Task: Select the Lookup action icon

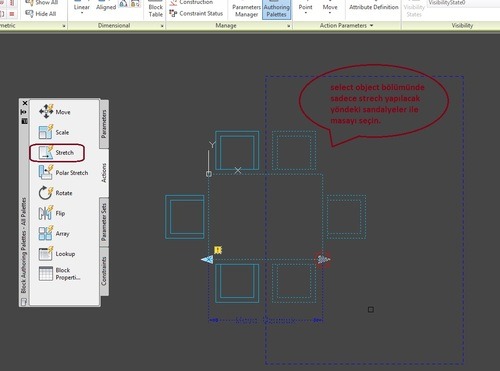Action: (x=45, y=254)
